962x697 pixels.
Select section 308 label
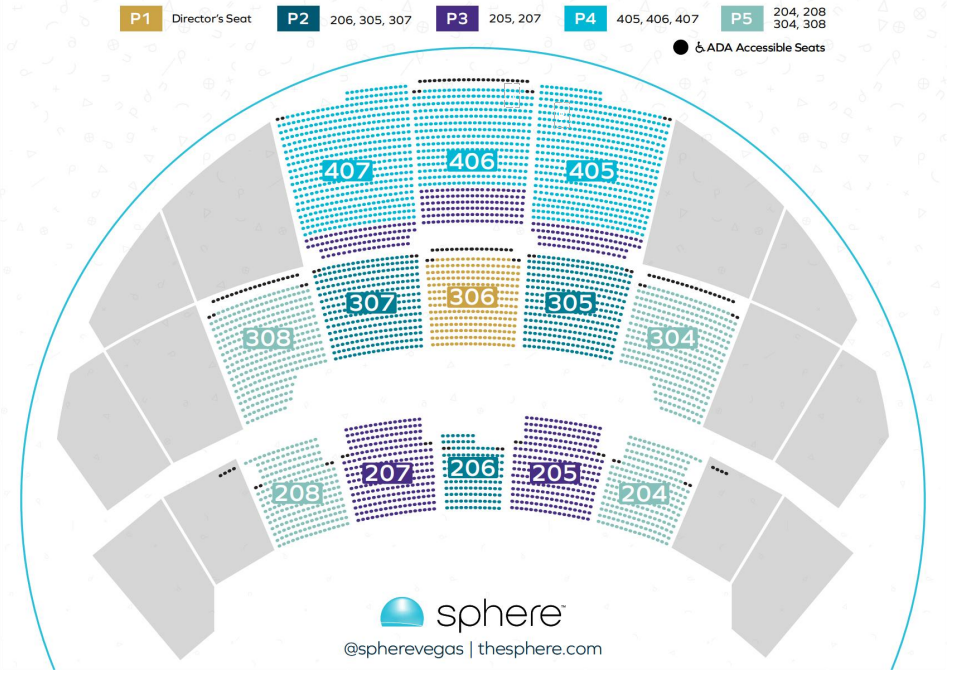(268, 338)
